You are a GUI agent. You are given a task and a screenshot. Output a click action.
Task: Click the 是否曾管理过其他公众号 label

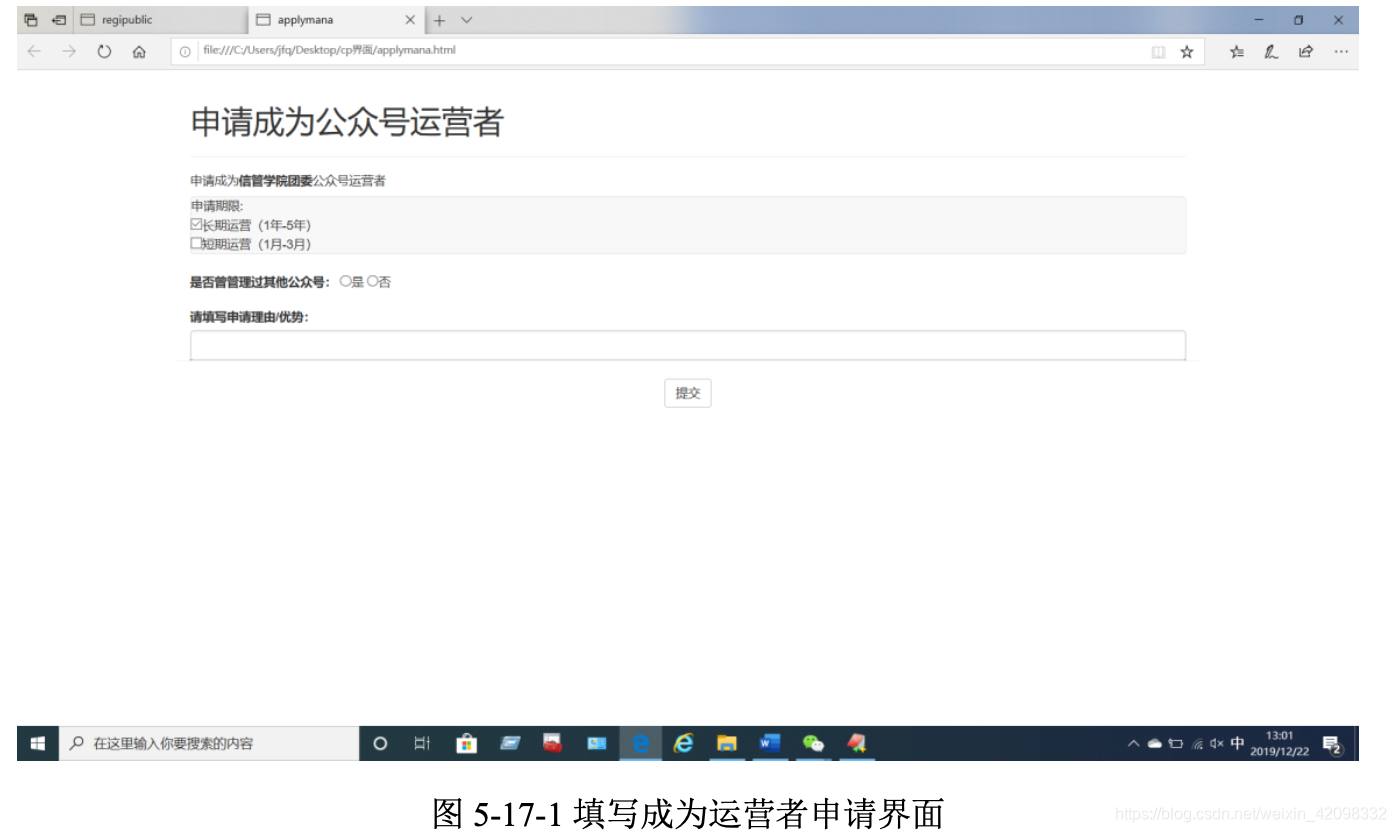click(260, 282)
